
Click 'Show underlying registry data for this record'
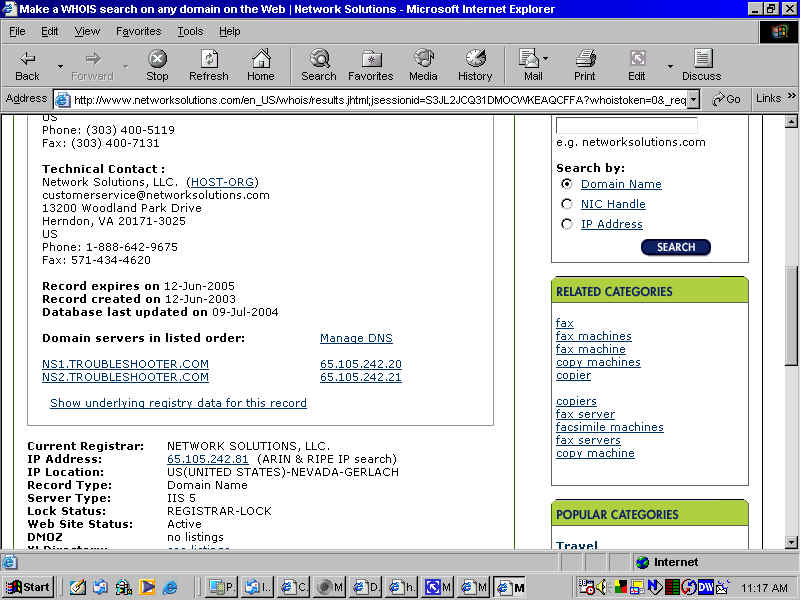[178, 403]
